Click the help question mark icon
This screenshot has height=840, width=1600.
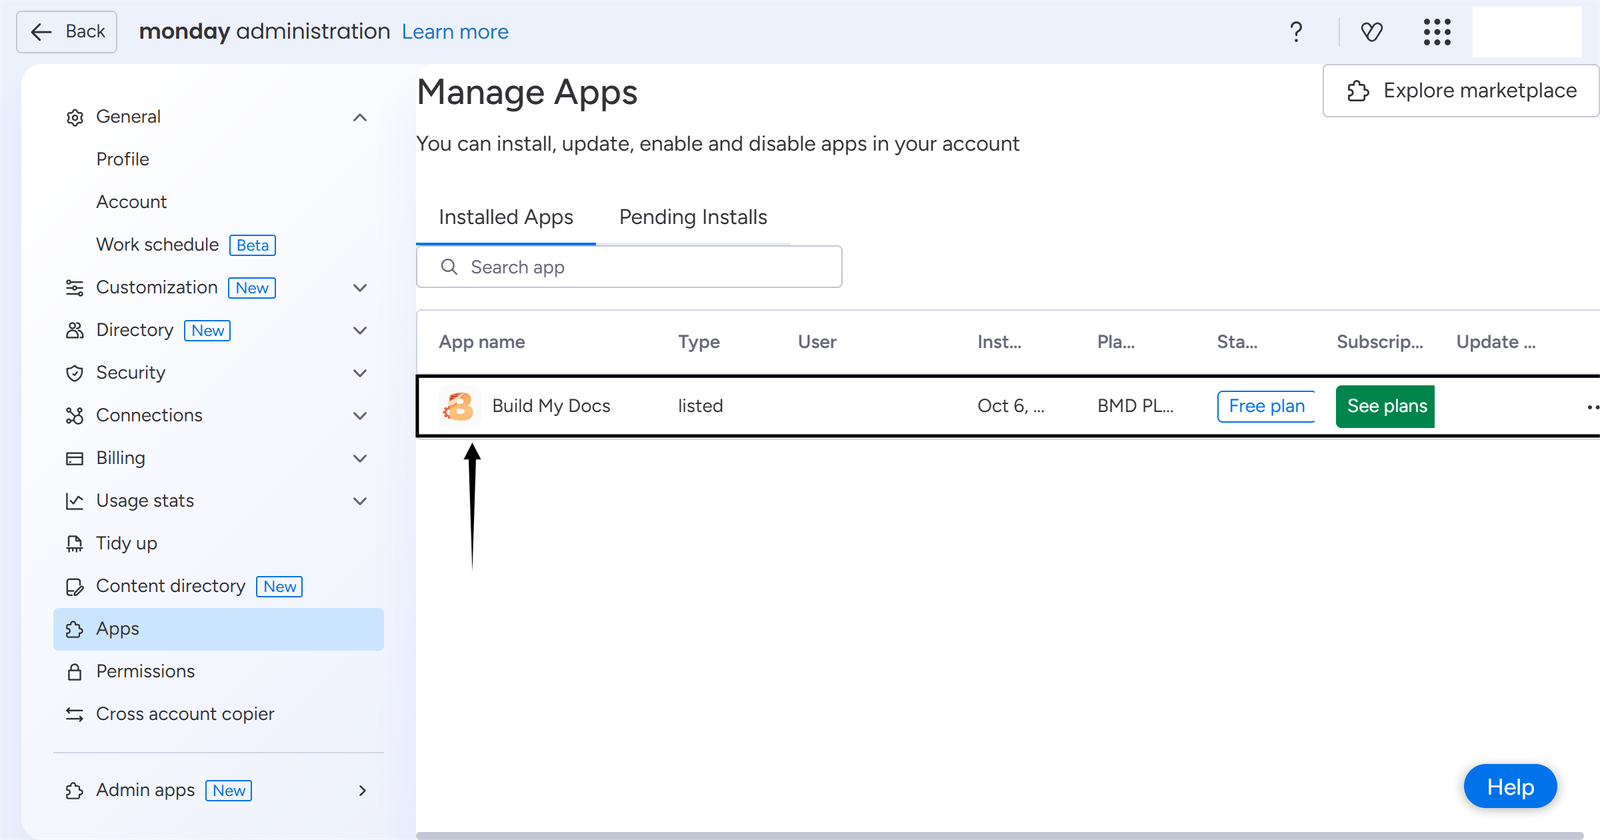pyautogui.click(x=1296, y=32)
